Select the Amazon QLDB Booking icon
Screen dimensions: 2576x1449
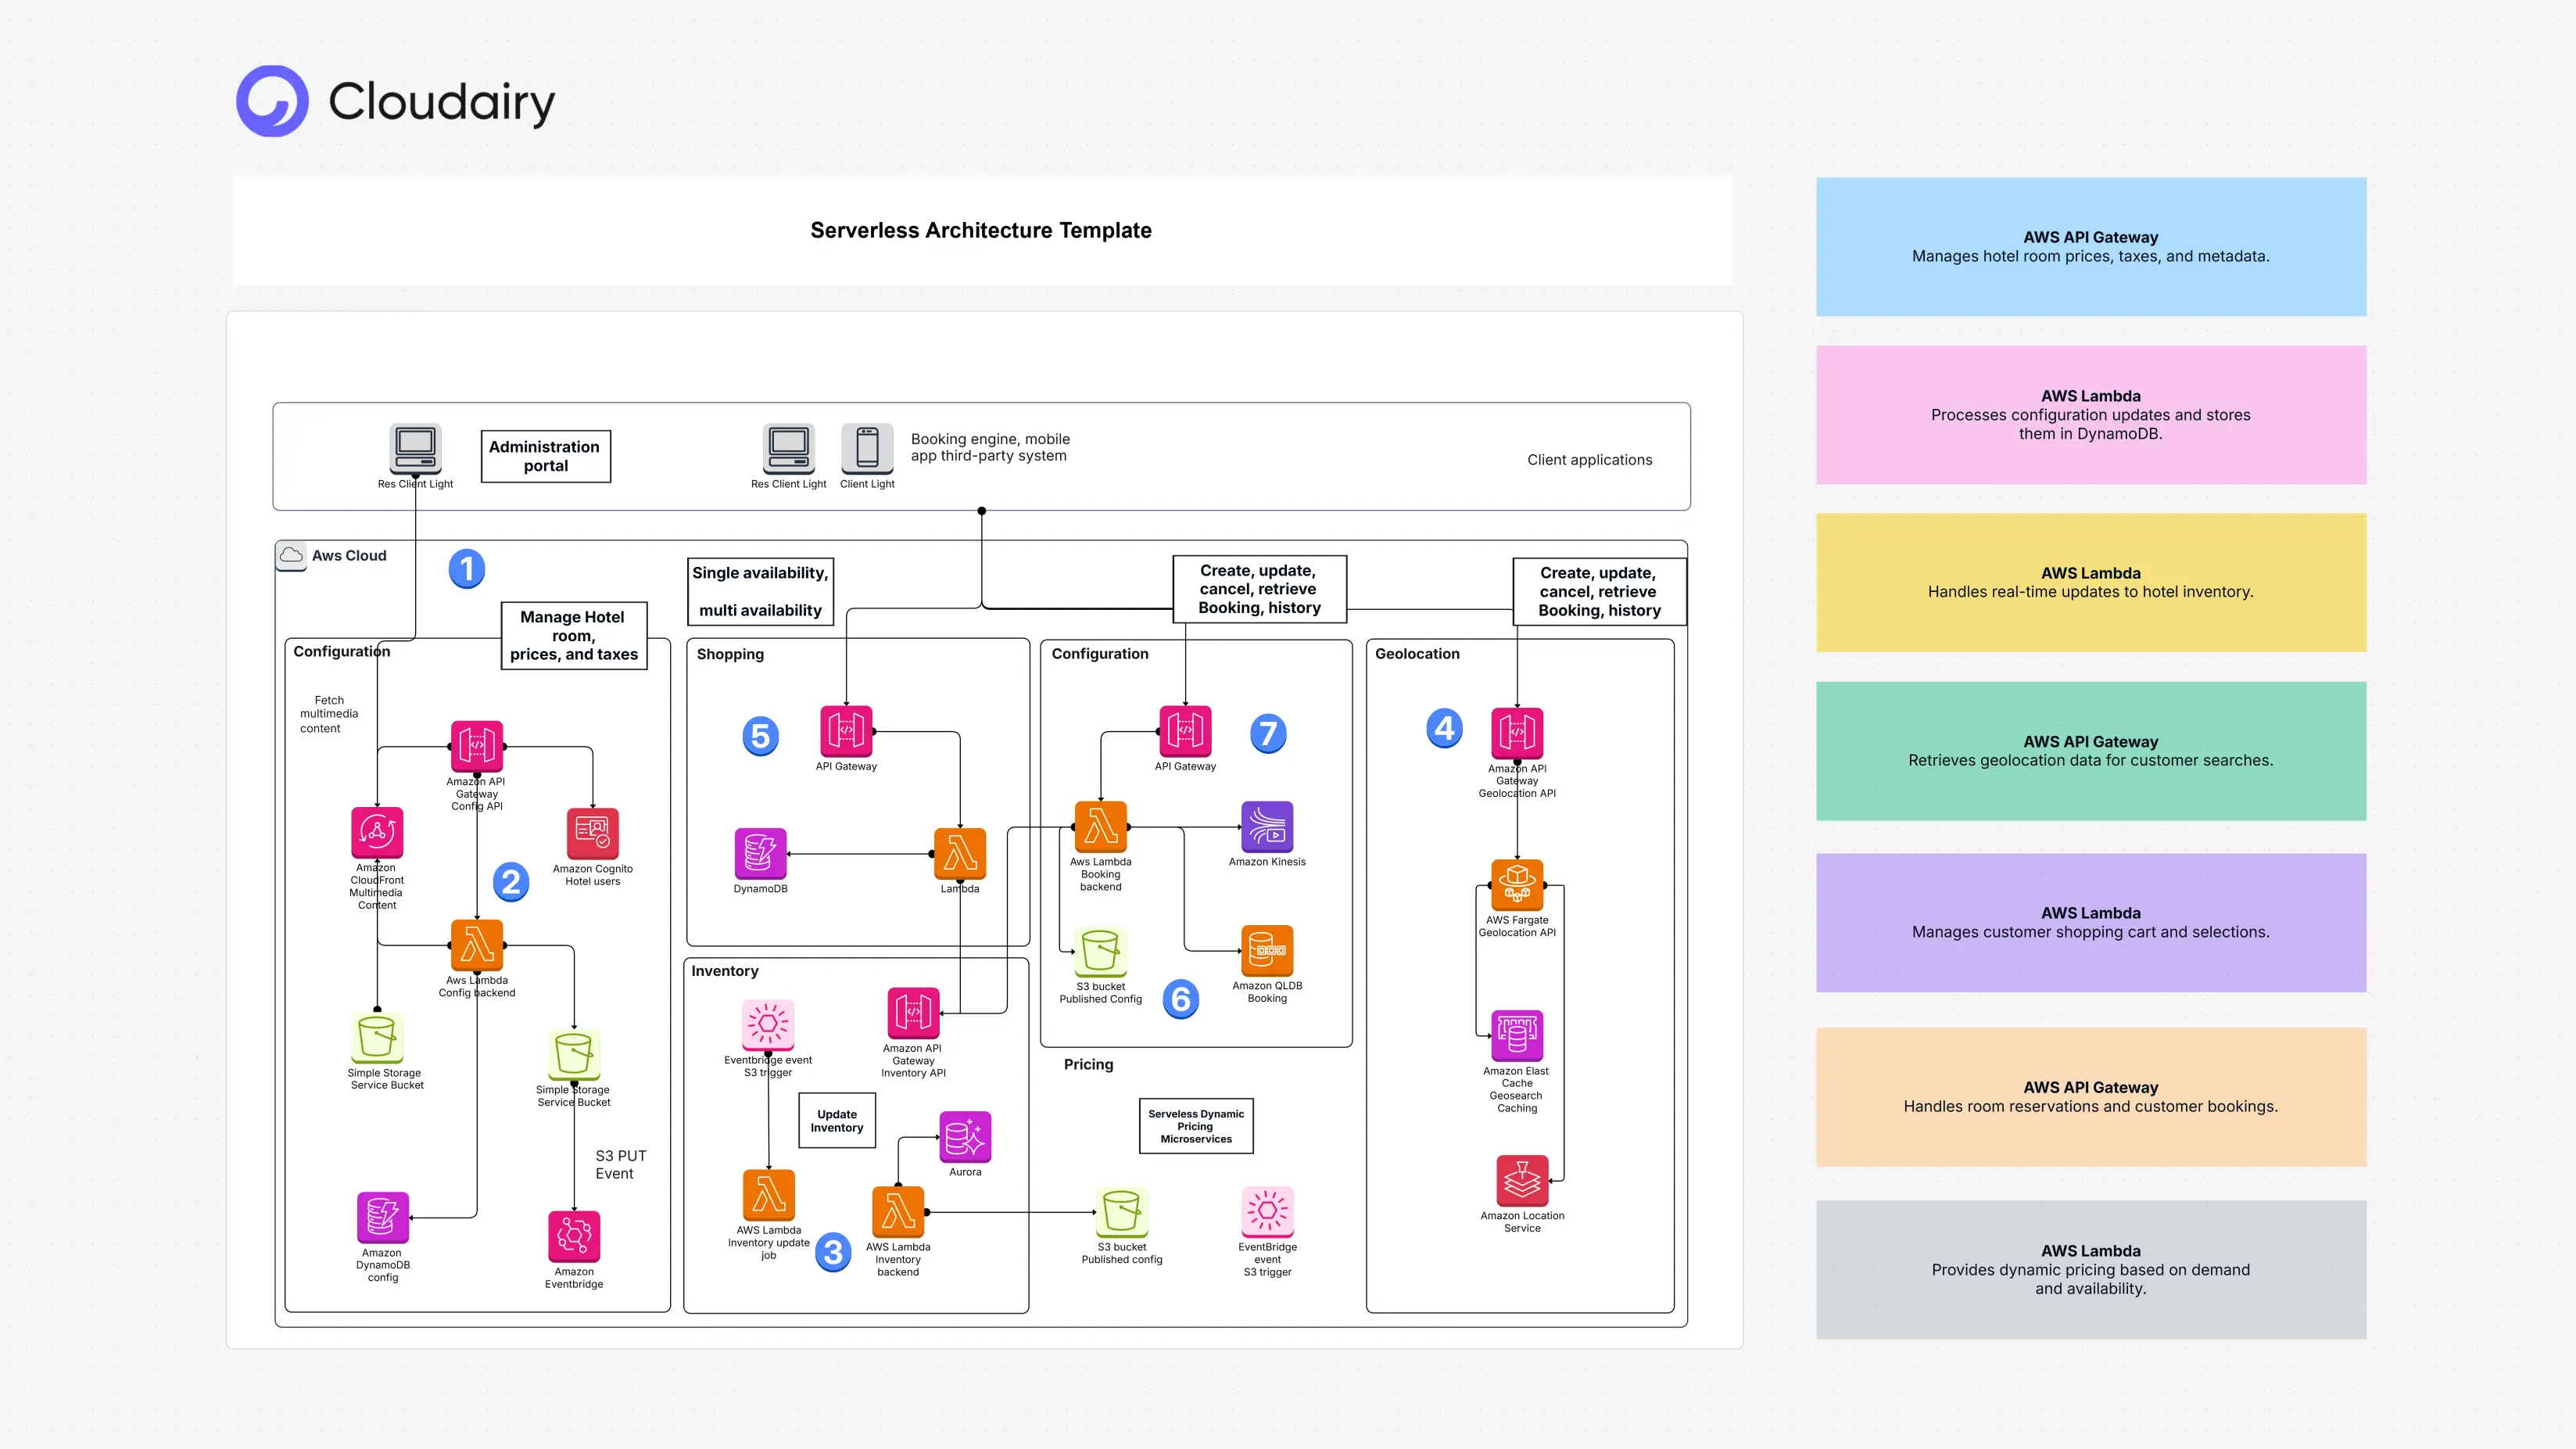[x=1267, y=951]
